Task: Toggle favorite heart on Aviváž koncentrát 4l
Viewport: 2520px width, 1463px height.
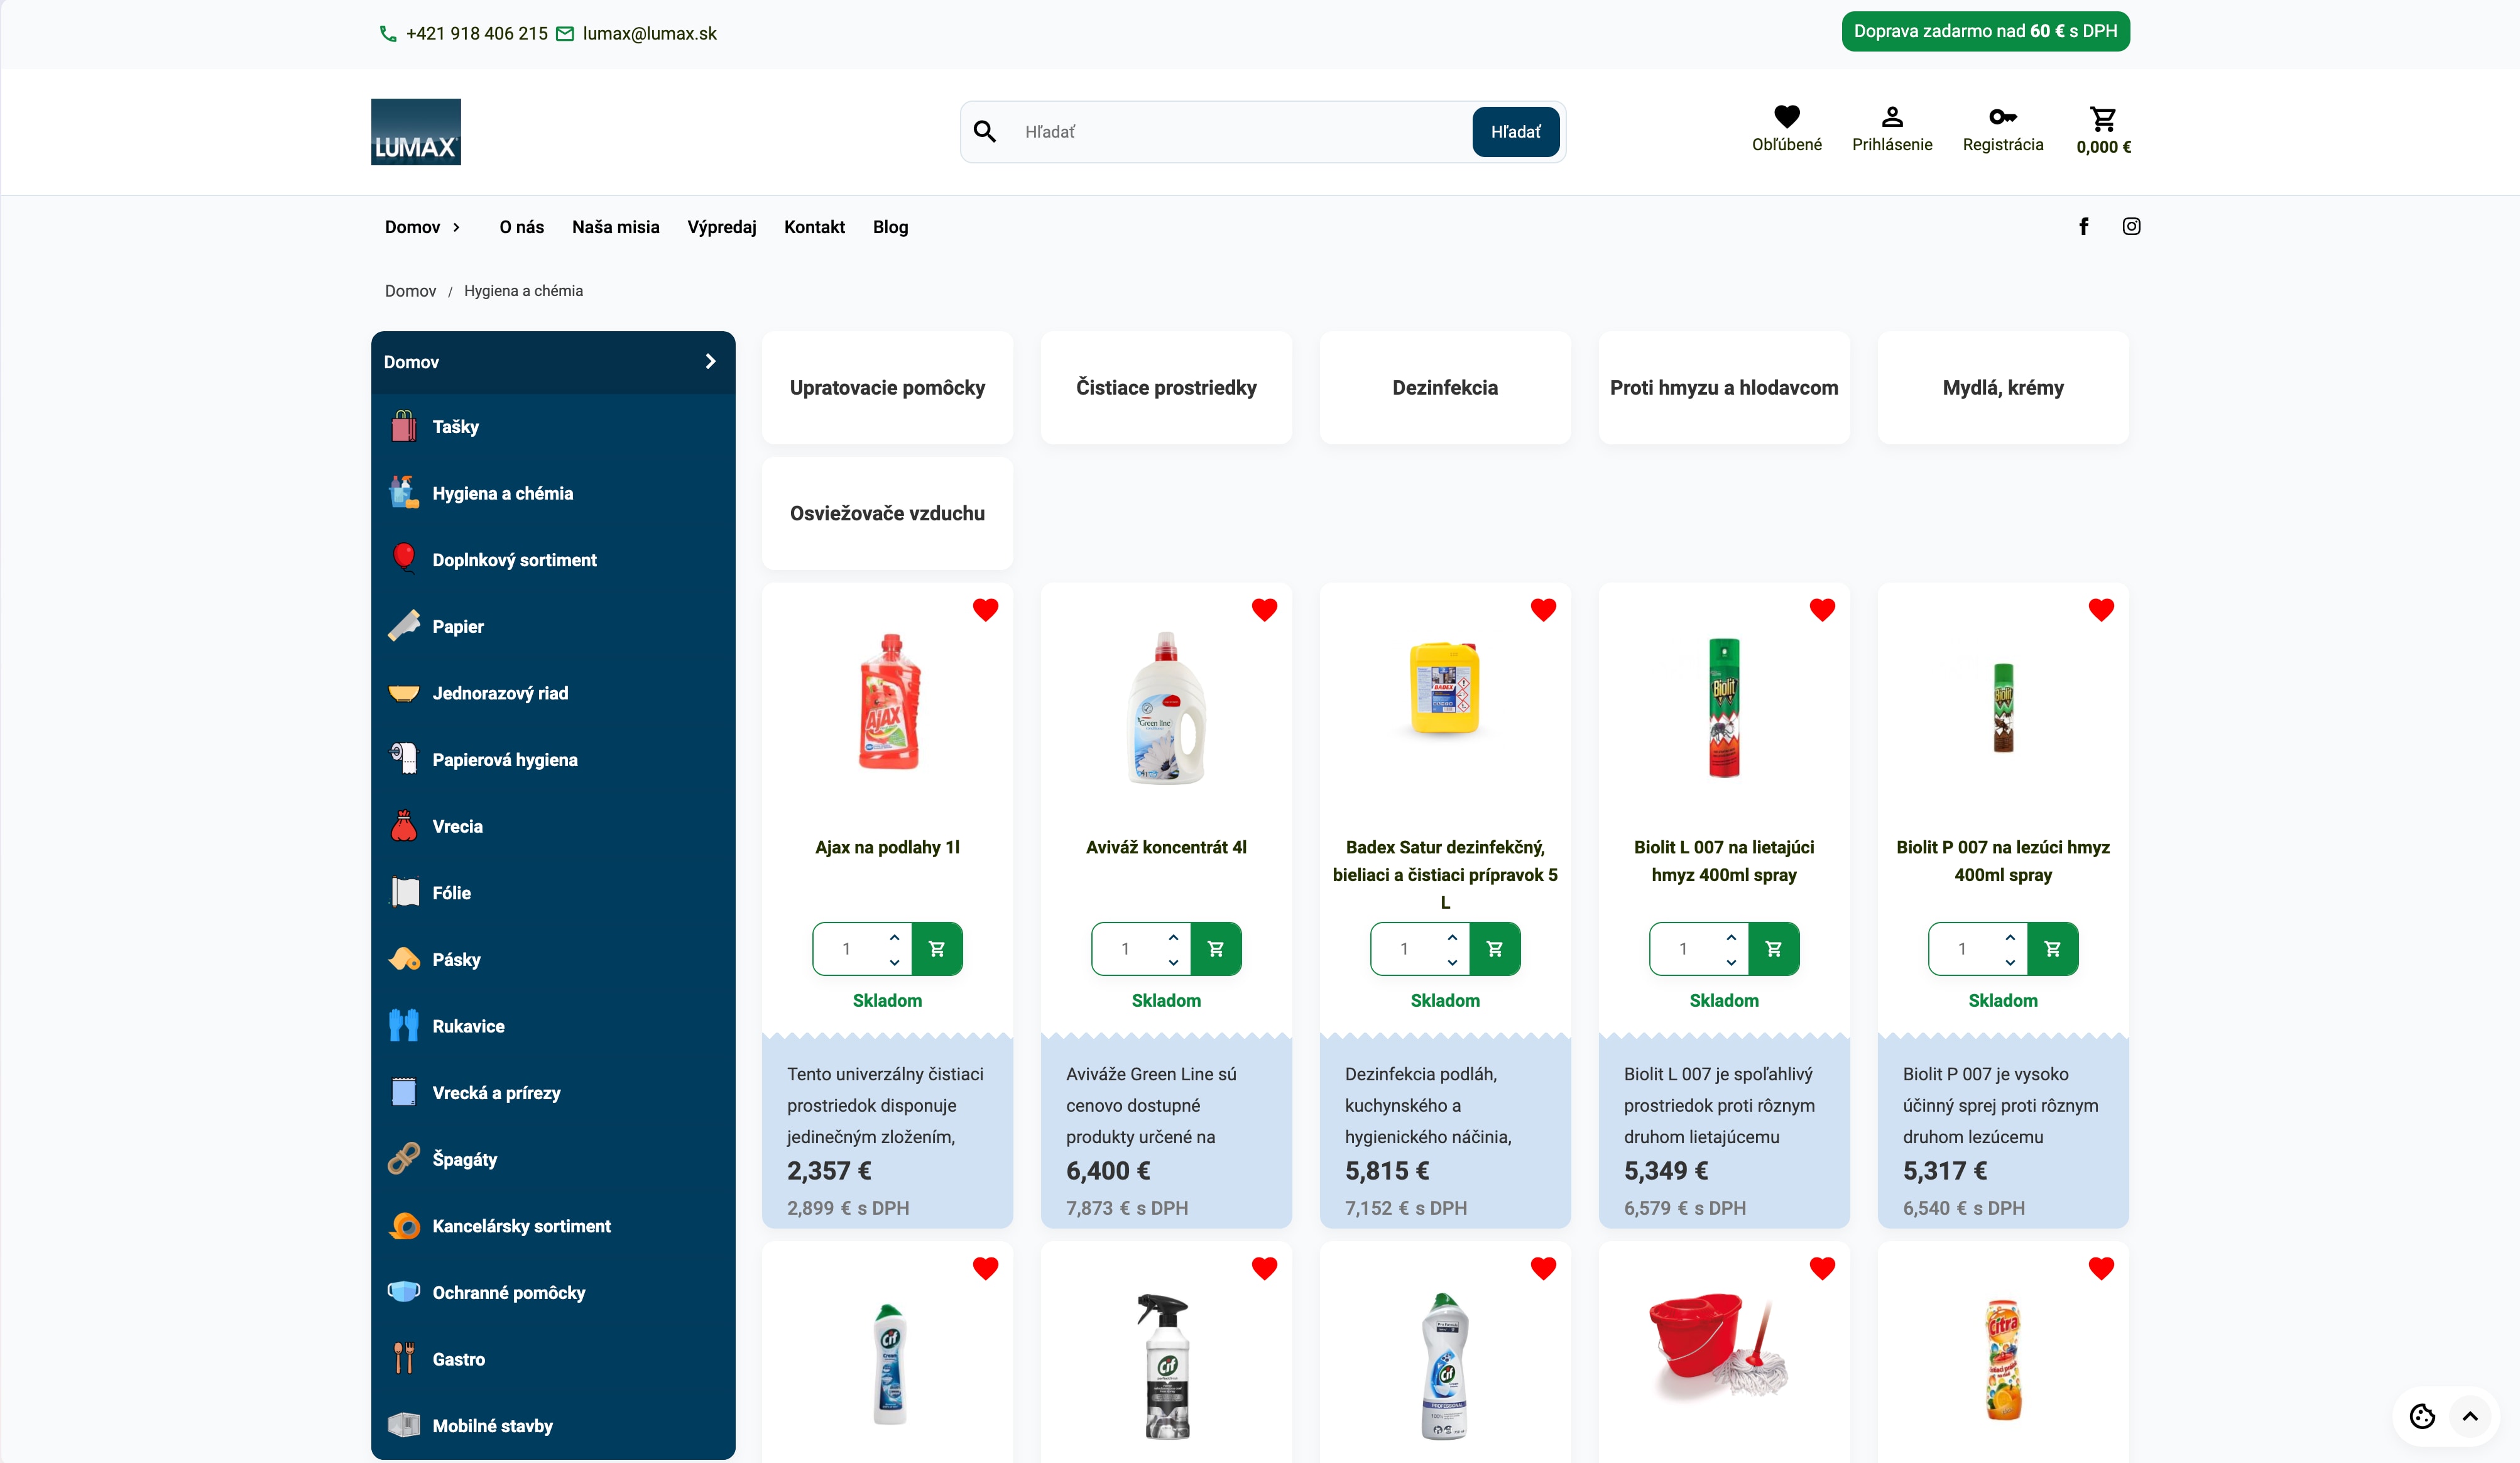Action: 1264,609
